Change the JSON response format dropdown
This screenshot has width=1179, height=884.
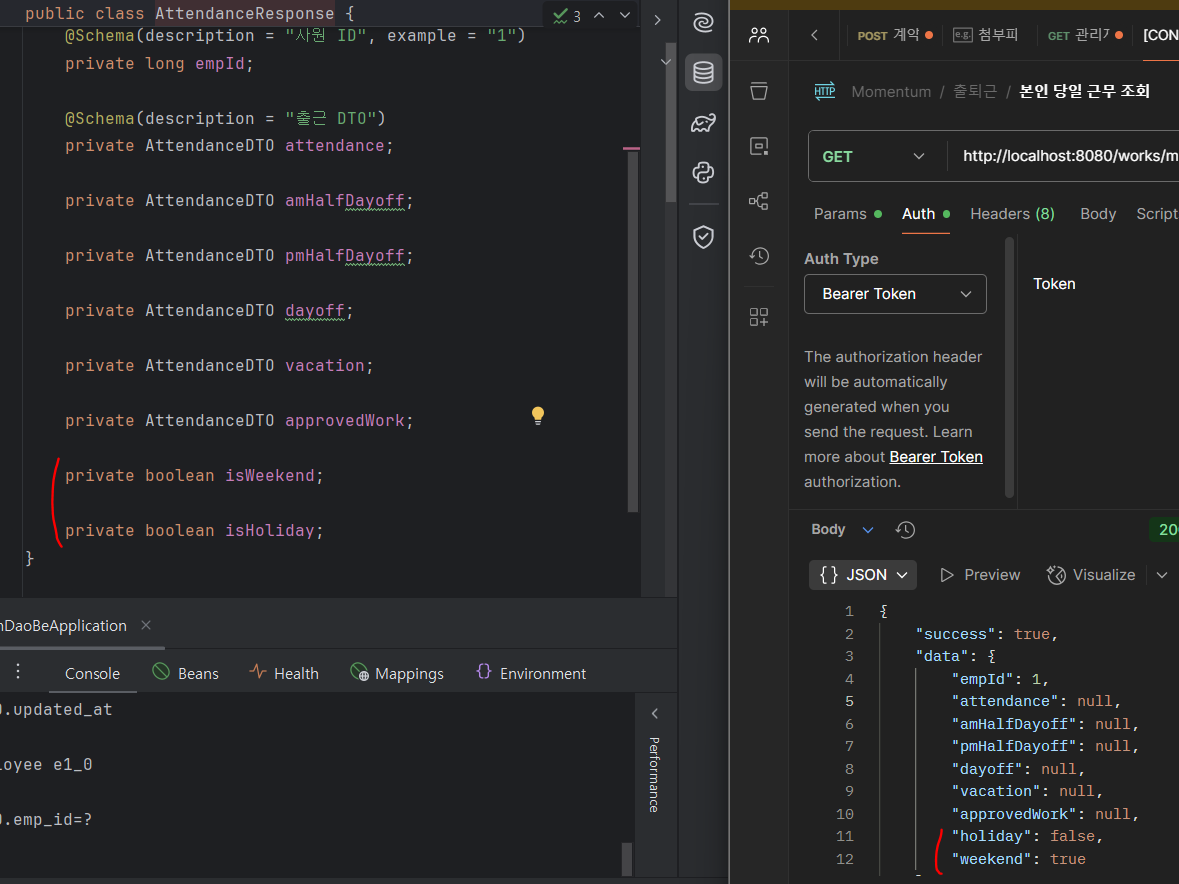pos(862,575)
